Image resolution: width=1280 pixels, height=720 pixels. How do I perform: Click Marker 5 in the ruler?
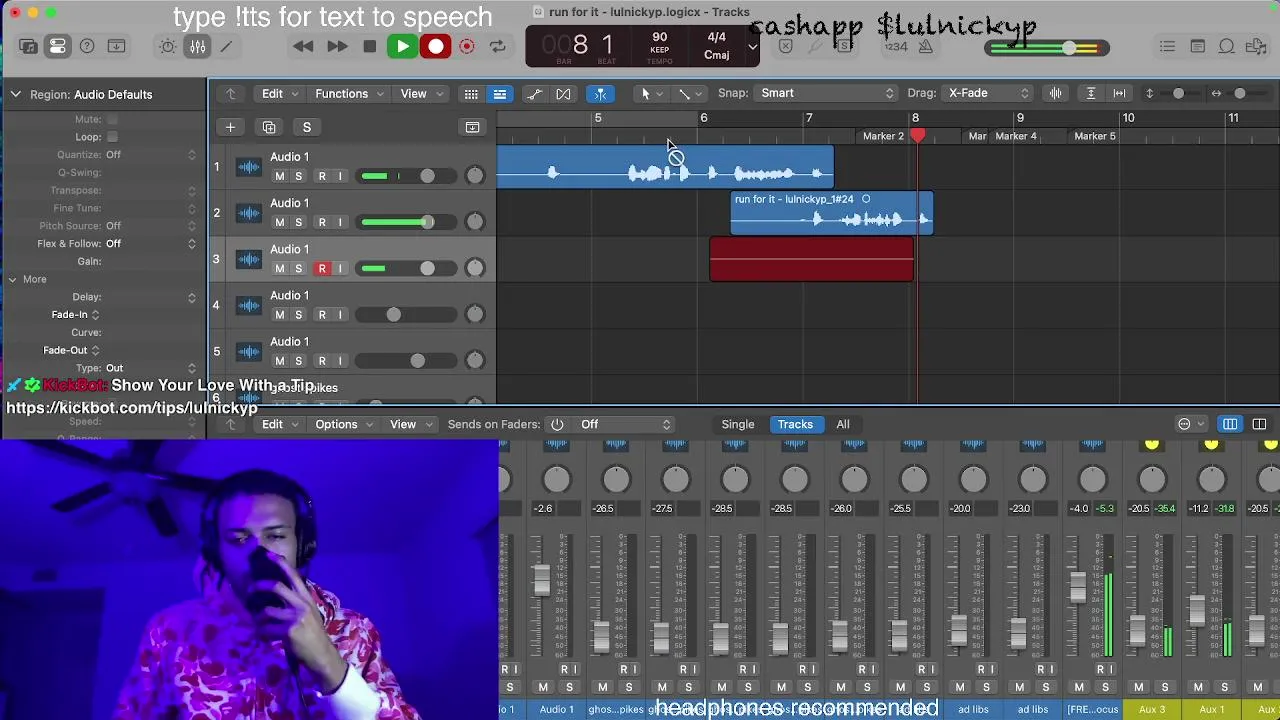1094,136
